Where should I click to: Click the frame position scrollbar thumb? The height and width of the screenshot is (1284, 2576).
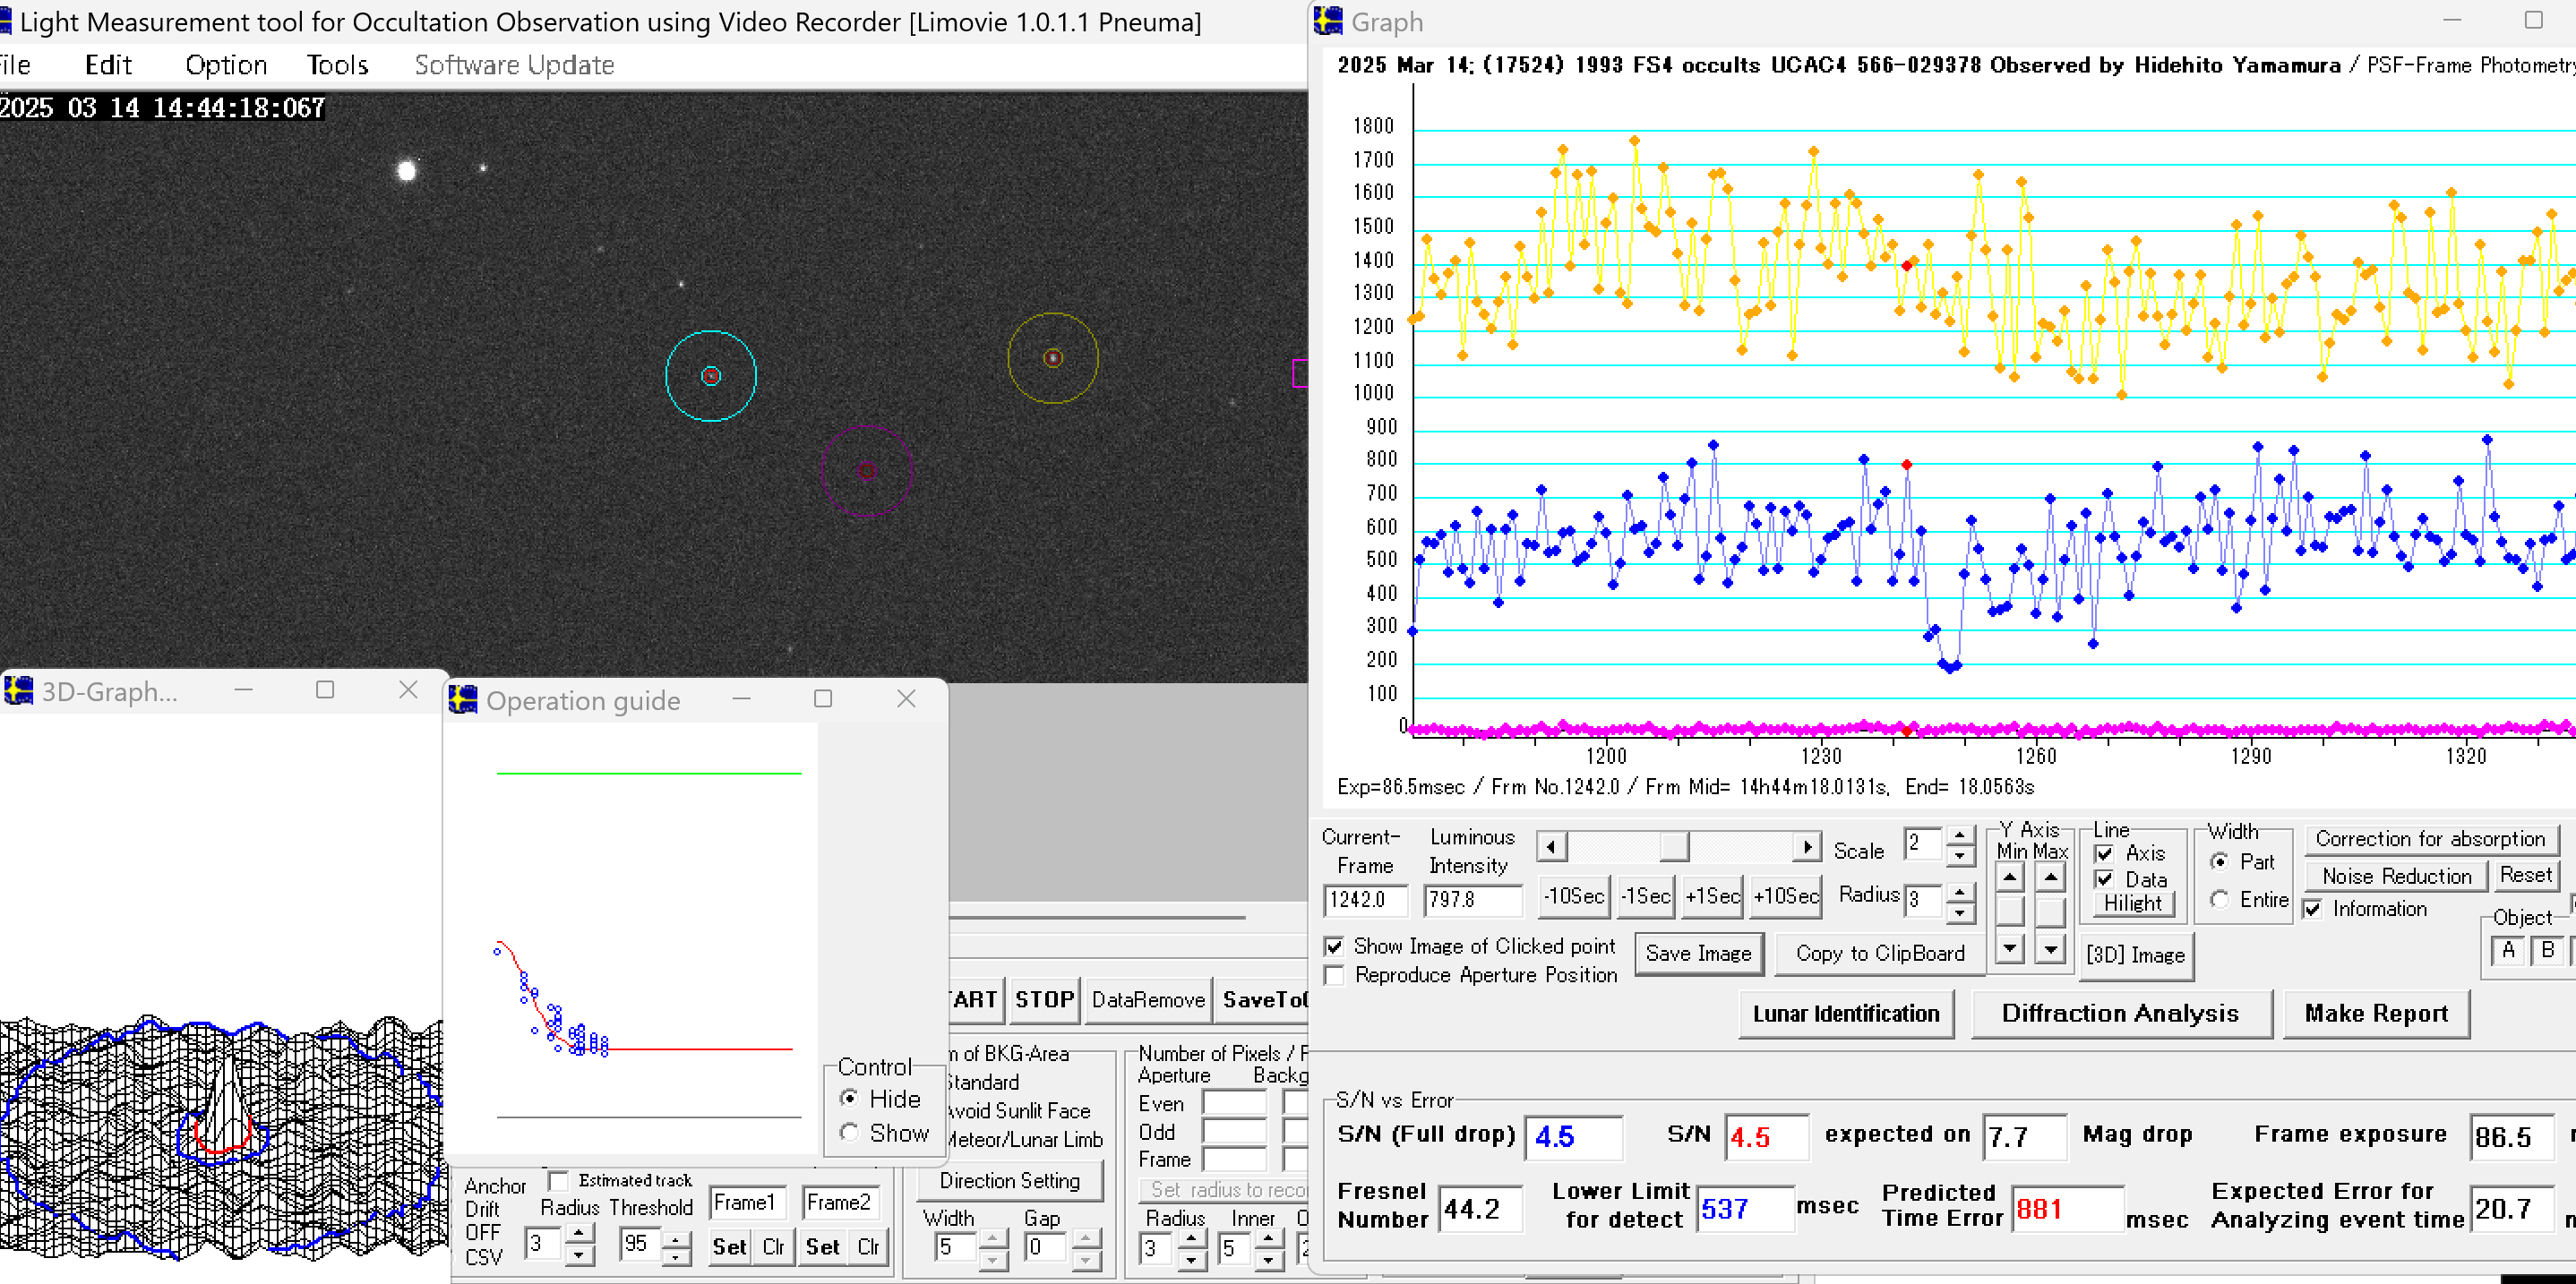1673,847
